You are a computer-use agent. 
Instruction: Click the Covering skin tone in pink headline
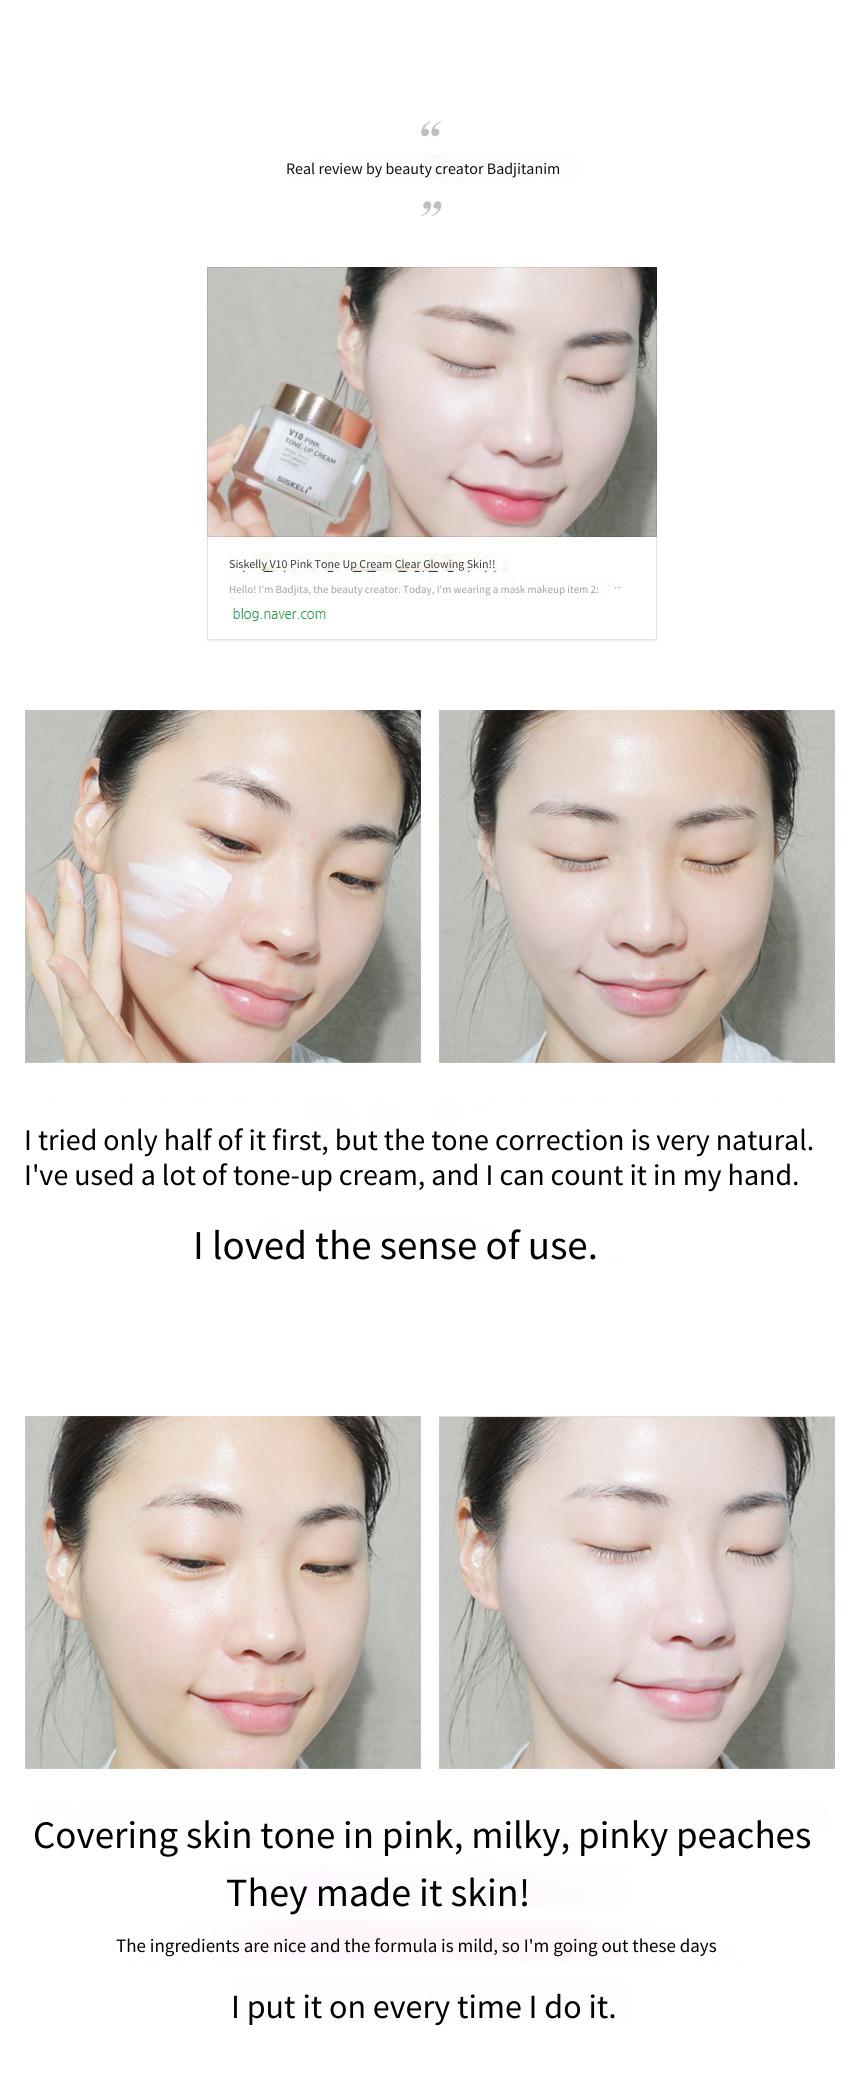click(x=422, y=1836)
